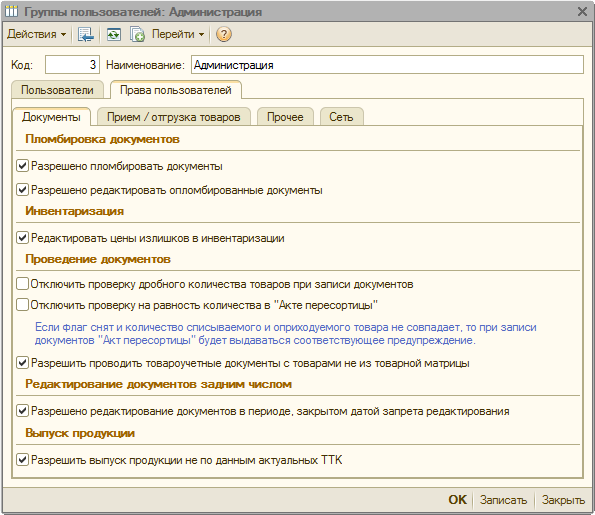Open the Прием / отгрузка товаров tab
This screenshot has height=515, width=595.
[x=174, y=117]
